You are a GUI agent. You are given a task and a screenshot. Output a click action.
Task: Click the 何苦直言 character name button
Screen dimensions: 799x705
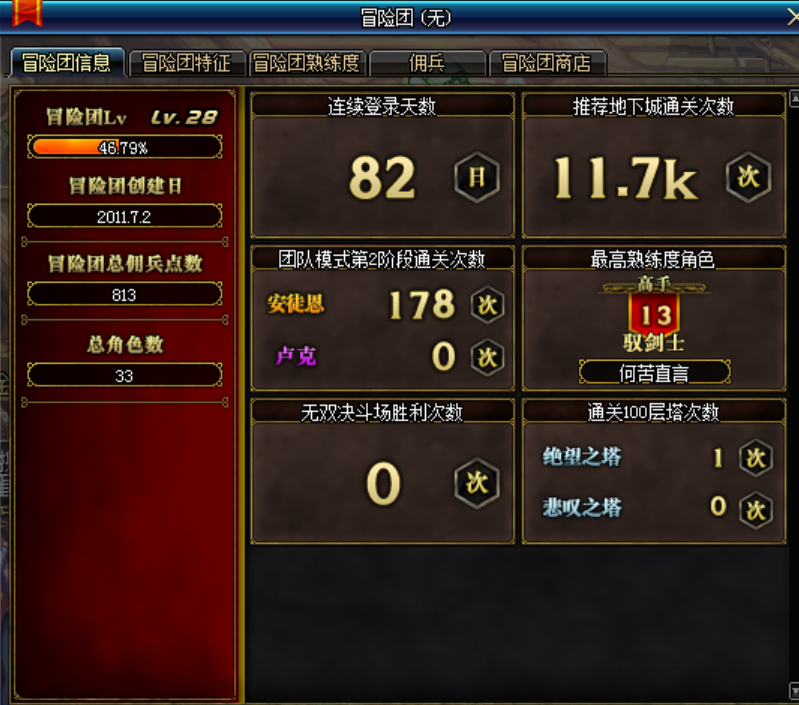coord(654,373)
